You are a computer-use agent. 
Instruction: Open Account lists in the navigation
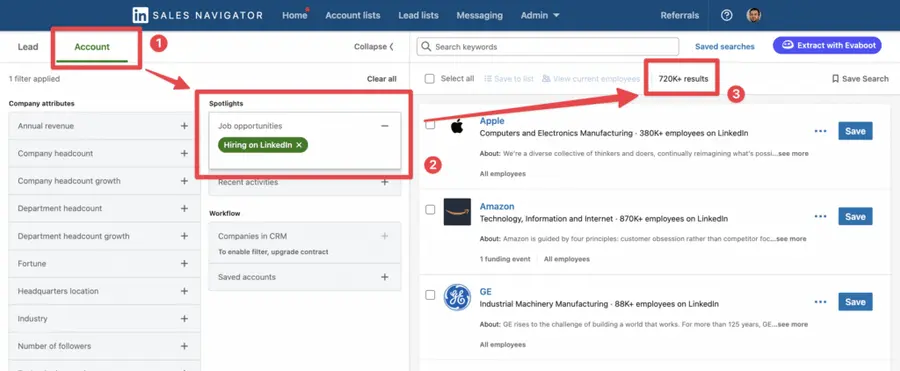coord(352,16)
